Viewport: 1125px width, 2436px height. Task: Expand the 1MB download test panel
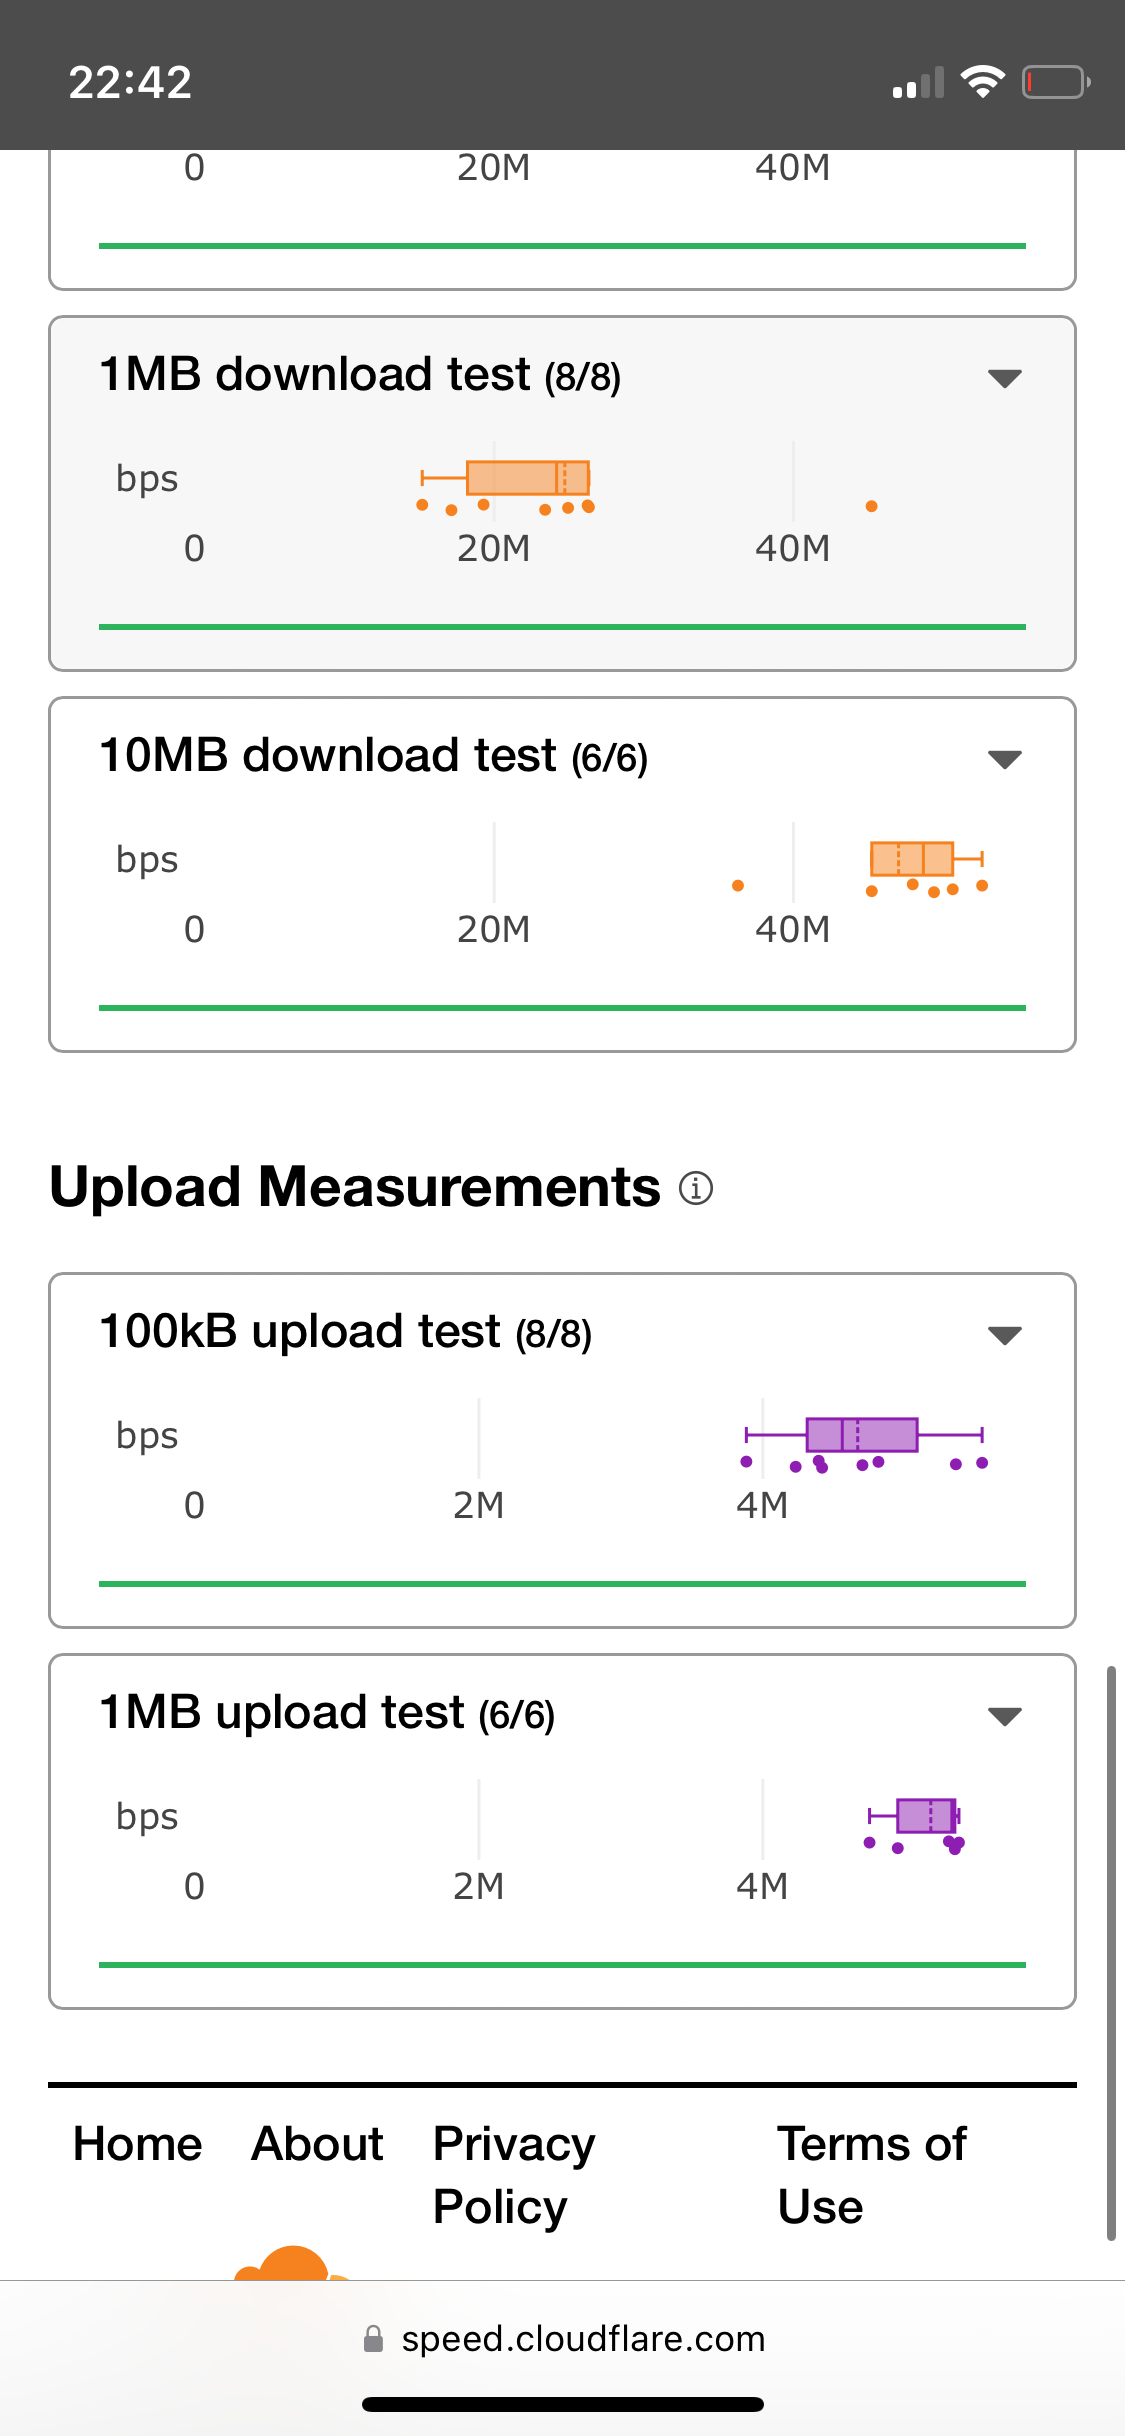click(x=1004, y=378)
